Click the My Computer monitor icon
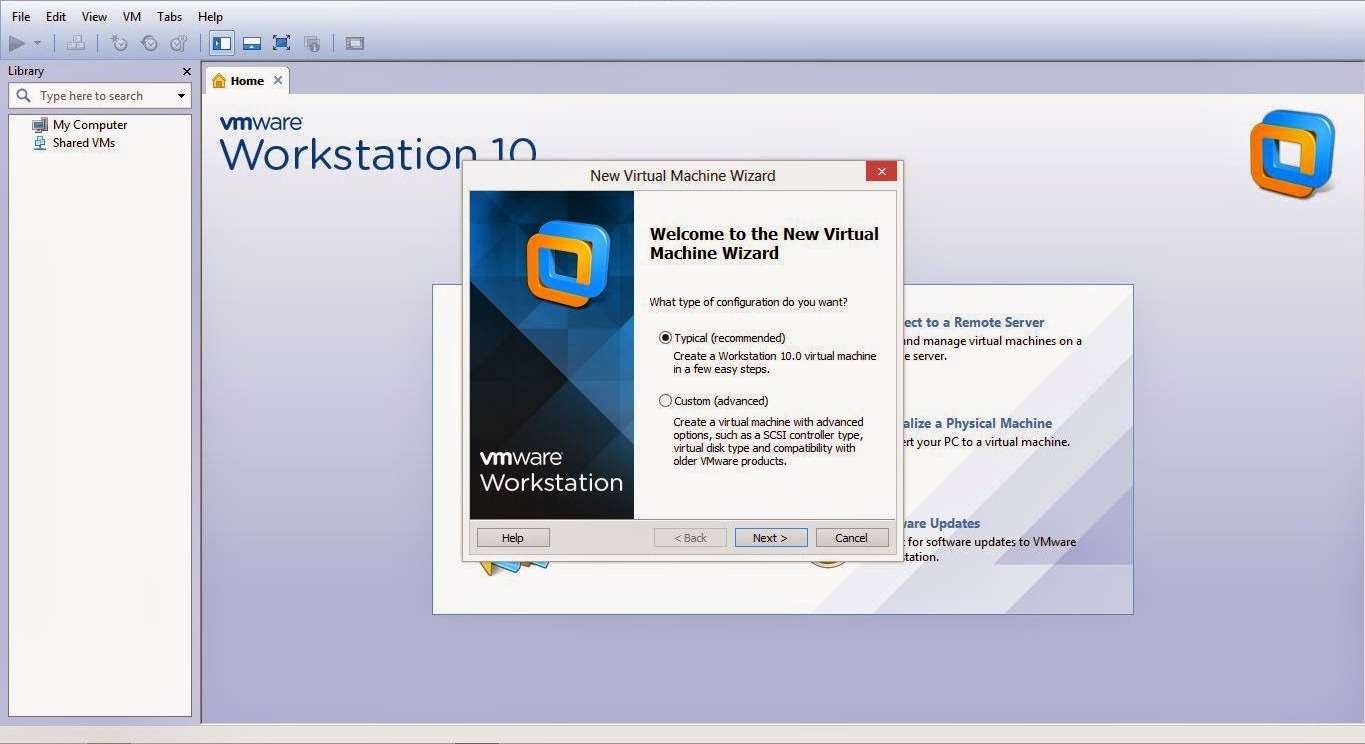The width and height of the screenshot is (1365, 744). click(x=40, y=125)
